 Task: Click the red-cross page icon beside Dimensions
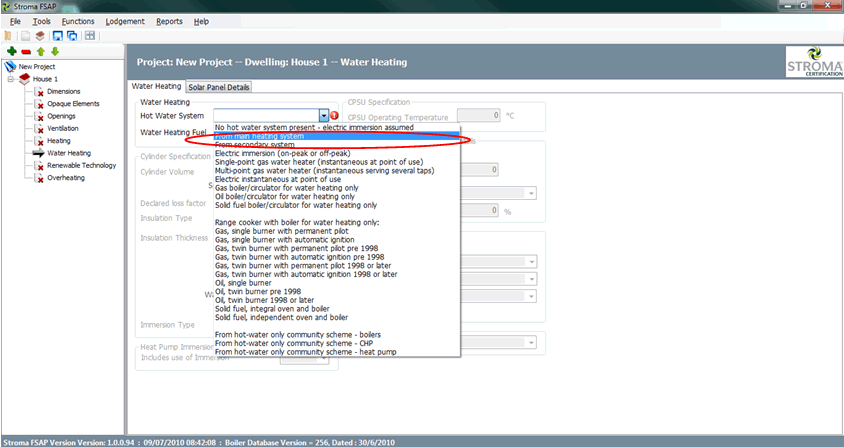coord(39,92)
